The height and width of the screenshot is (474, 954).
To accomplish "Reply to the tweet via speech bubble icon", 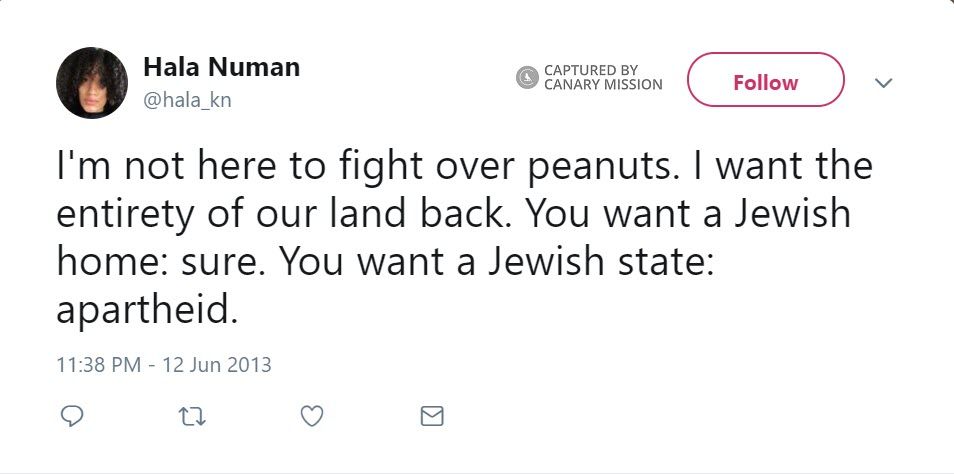I will click(x=71, y=415).
